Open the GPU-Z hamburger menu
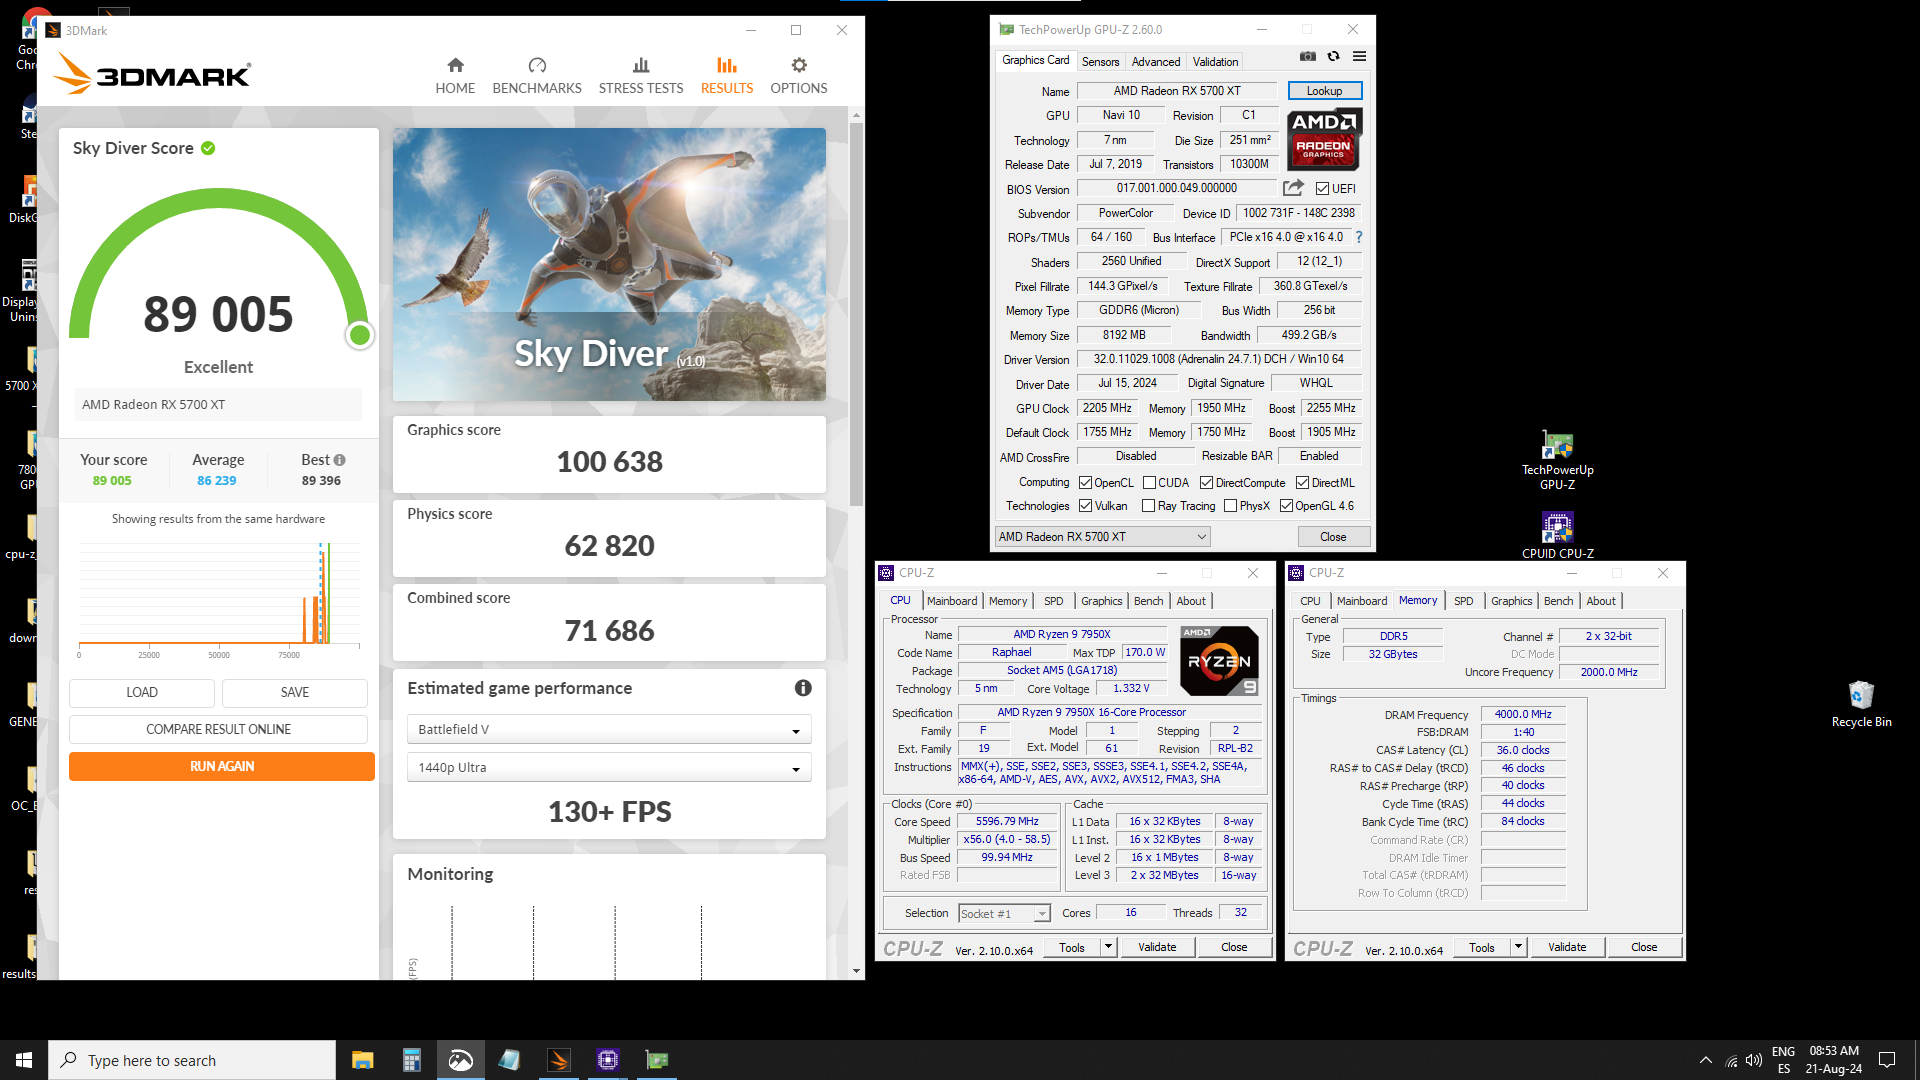Screen dimensions: 1920x1080 tap(1359, 56)
